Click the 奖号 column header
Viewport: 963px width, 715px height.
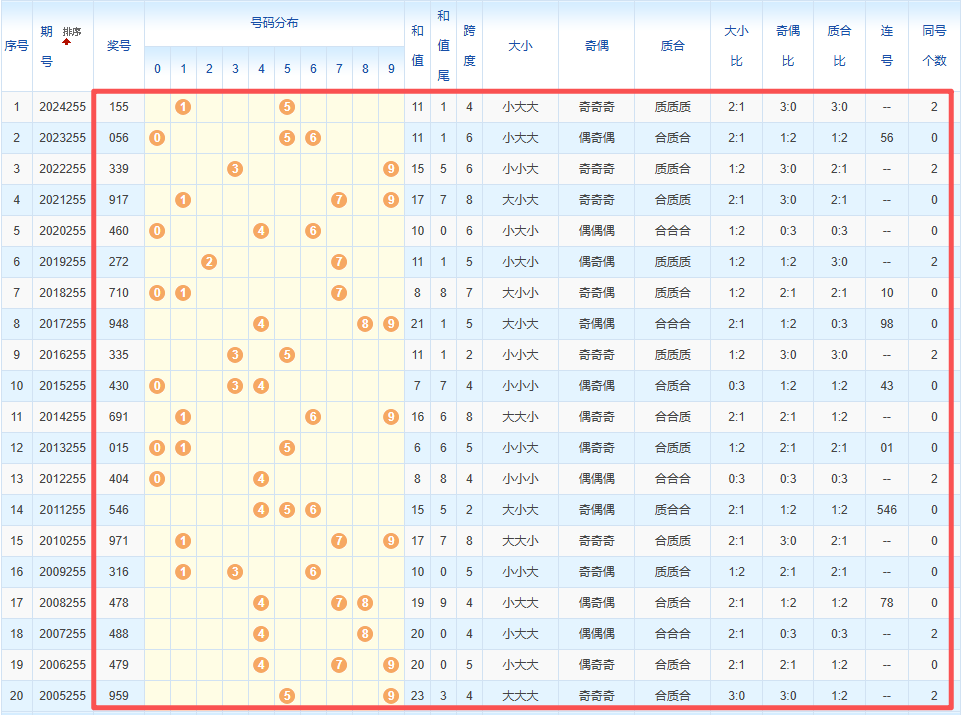119,45
